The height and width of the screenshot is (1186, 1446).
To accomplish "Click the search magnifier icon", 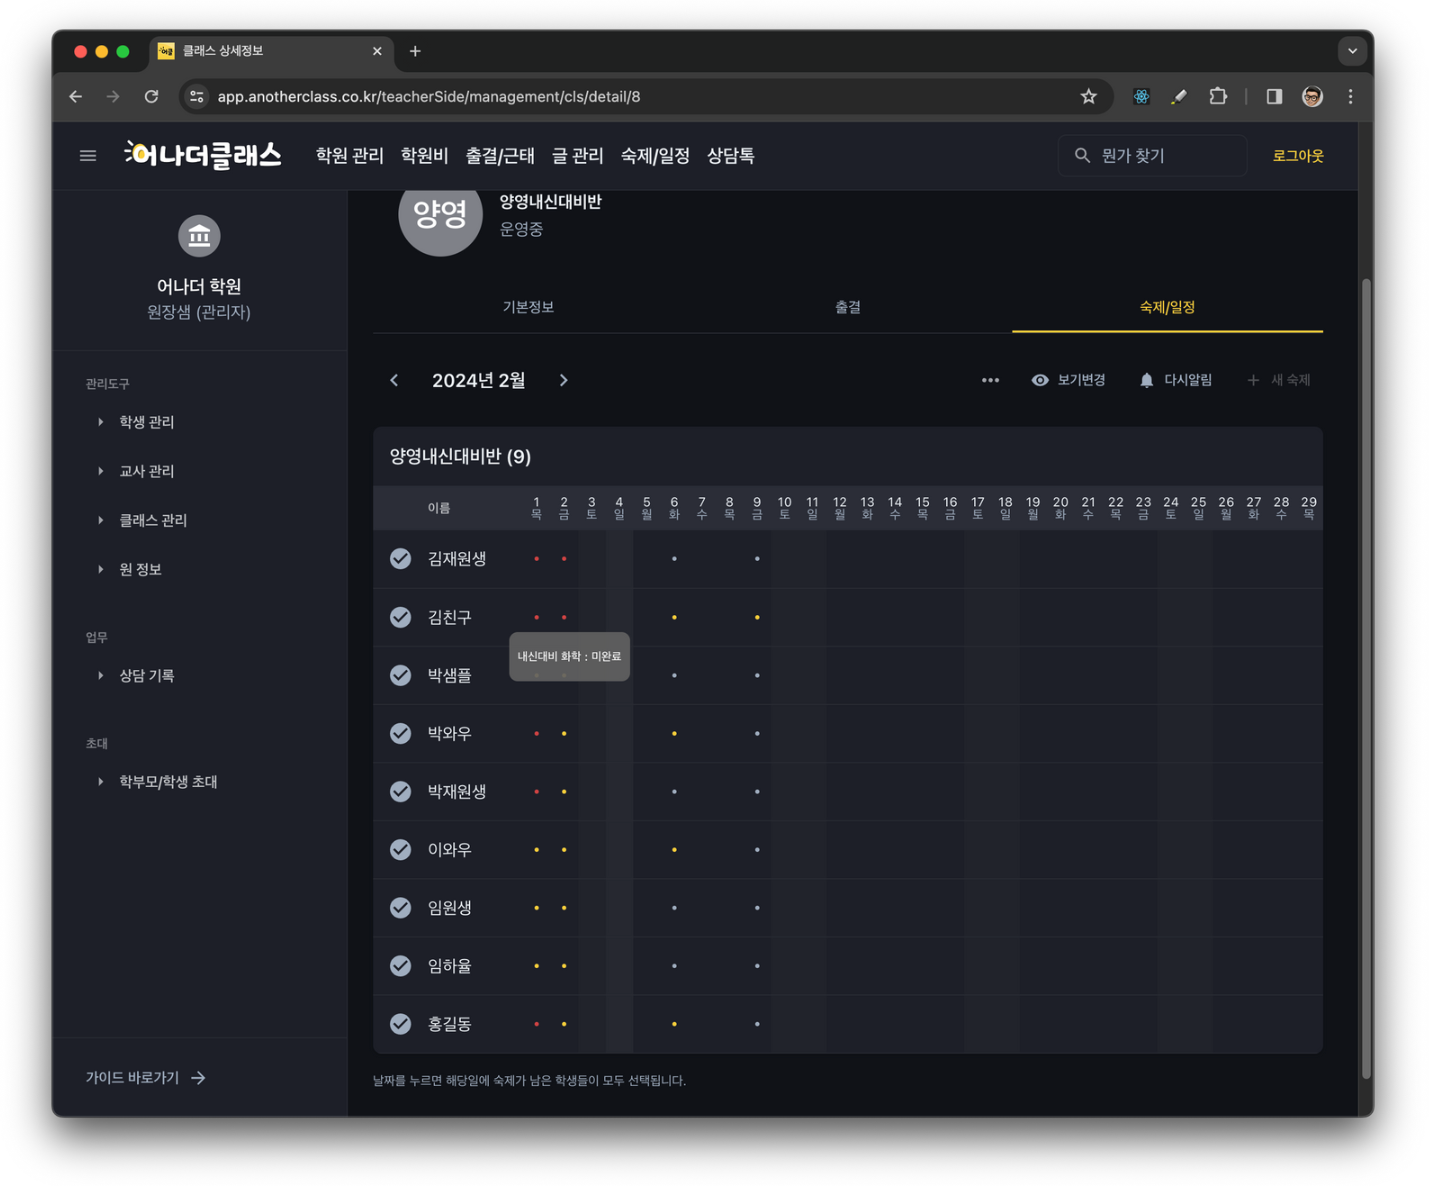I will click(x=1082, y=156).
